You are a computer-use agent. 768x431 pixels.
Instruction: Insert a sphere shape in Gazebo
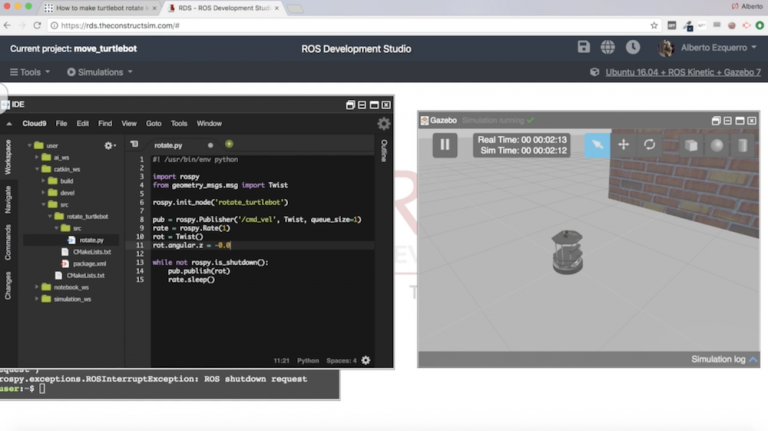coord(717,145)
